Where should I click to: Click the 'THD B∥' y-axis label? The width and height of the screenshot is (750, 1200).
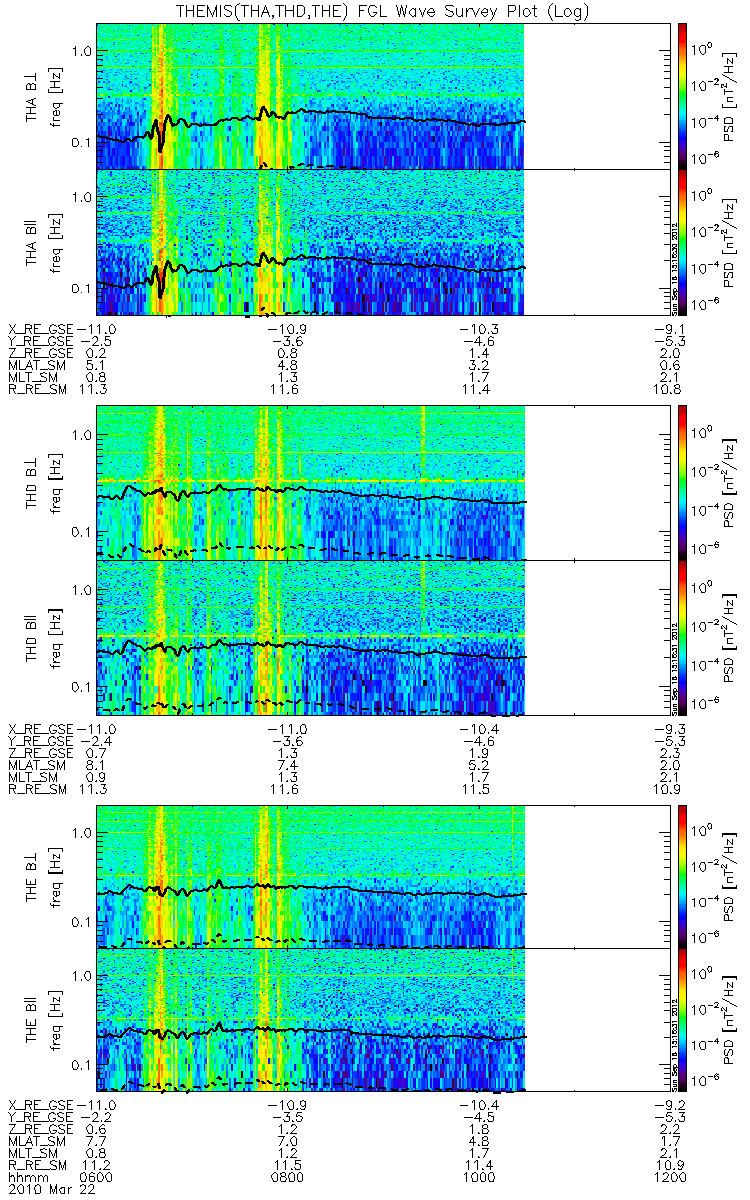pyautogui.click(x=33, y=637)
